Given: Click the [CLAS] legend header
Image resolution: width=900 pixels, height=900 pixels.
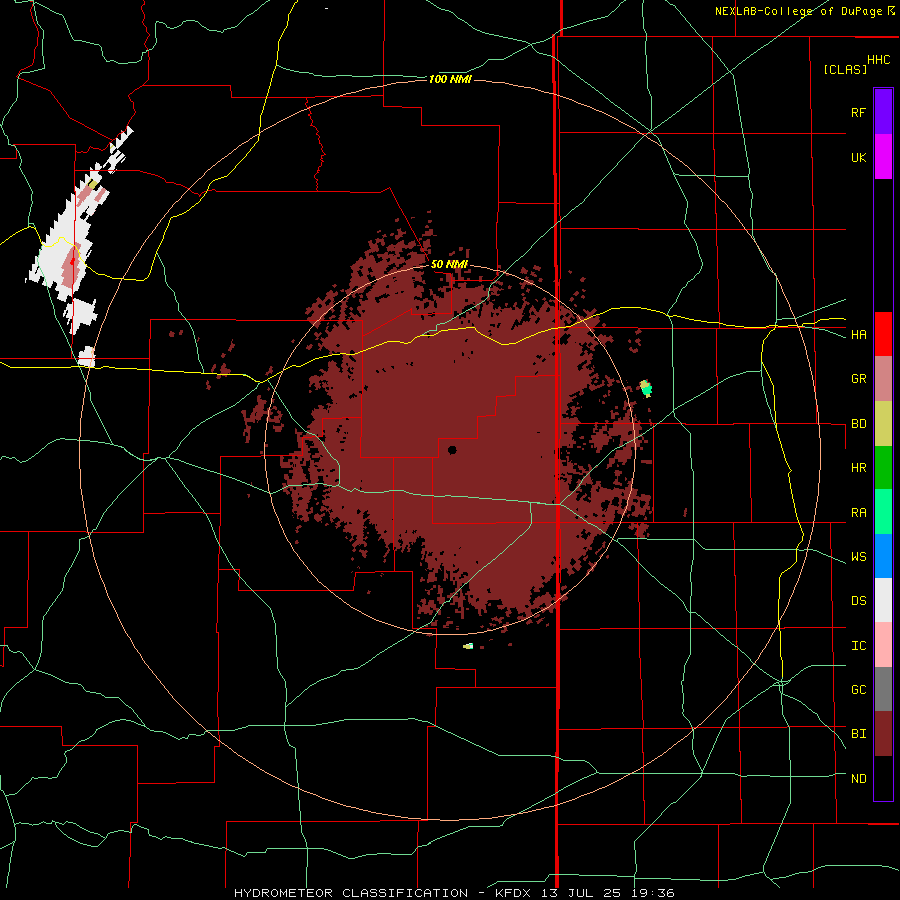Looking at the screenshot, I should click(845, 69).
